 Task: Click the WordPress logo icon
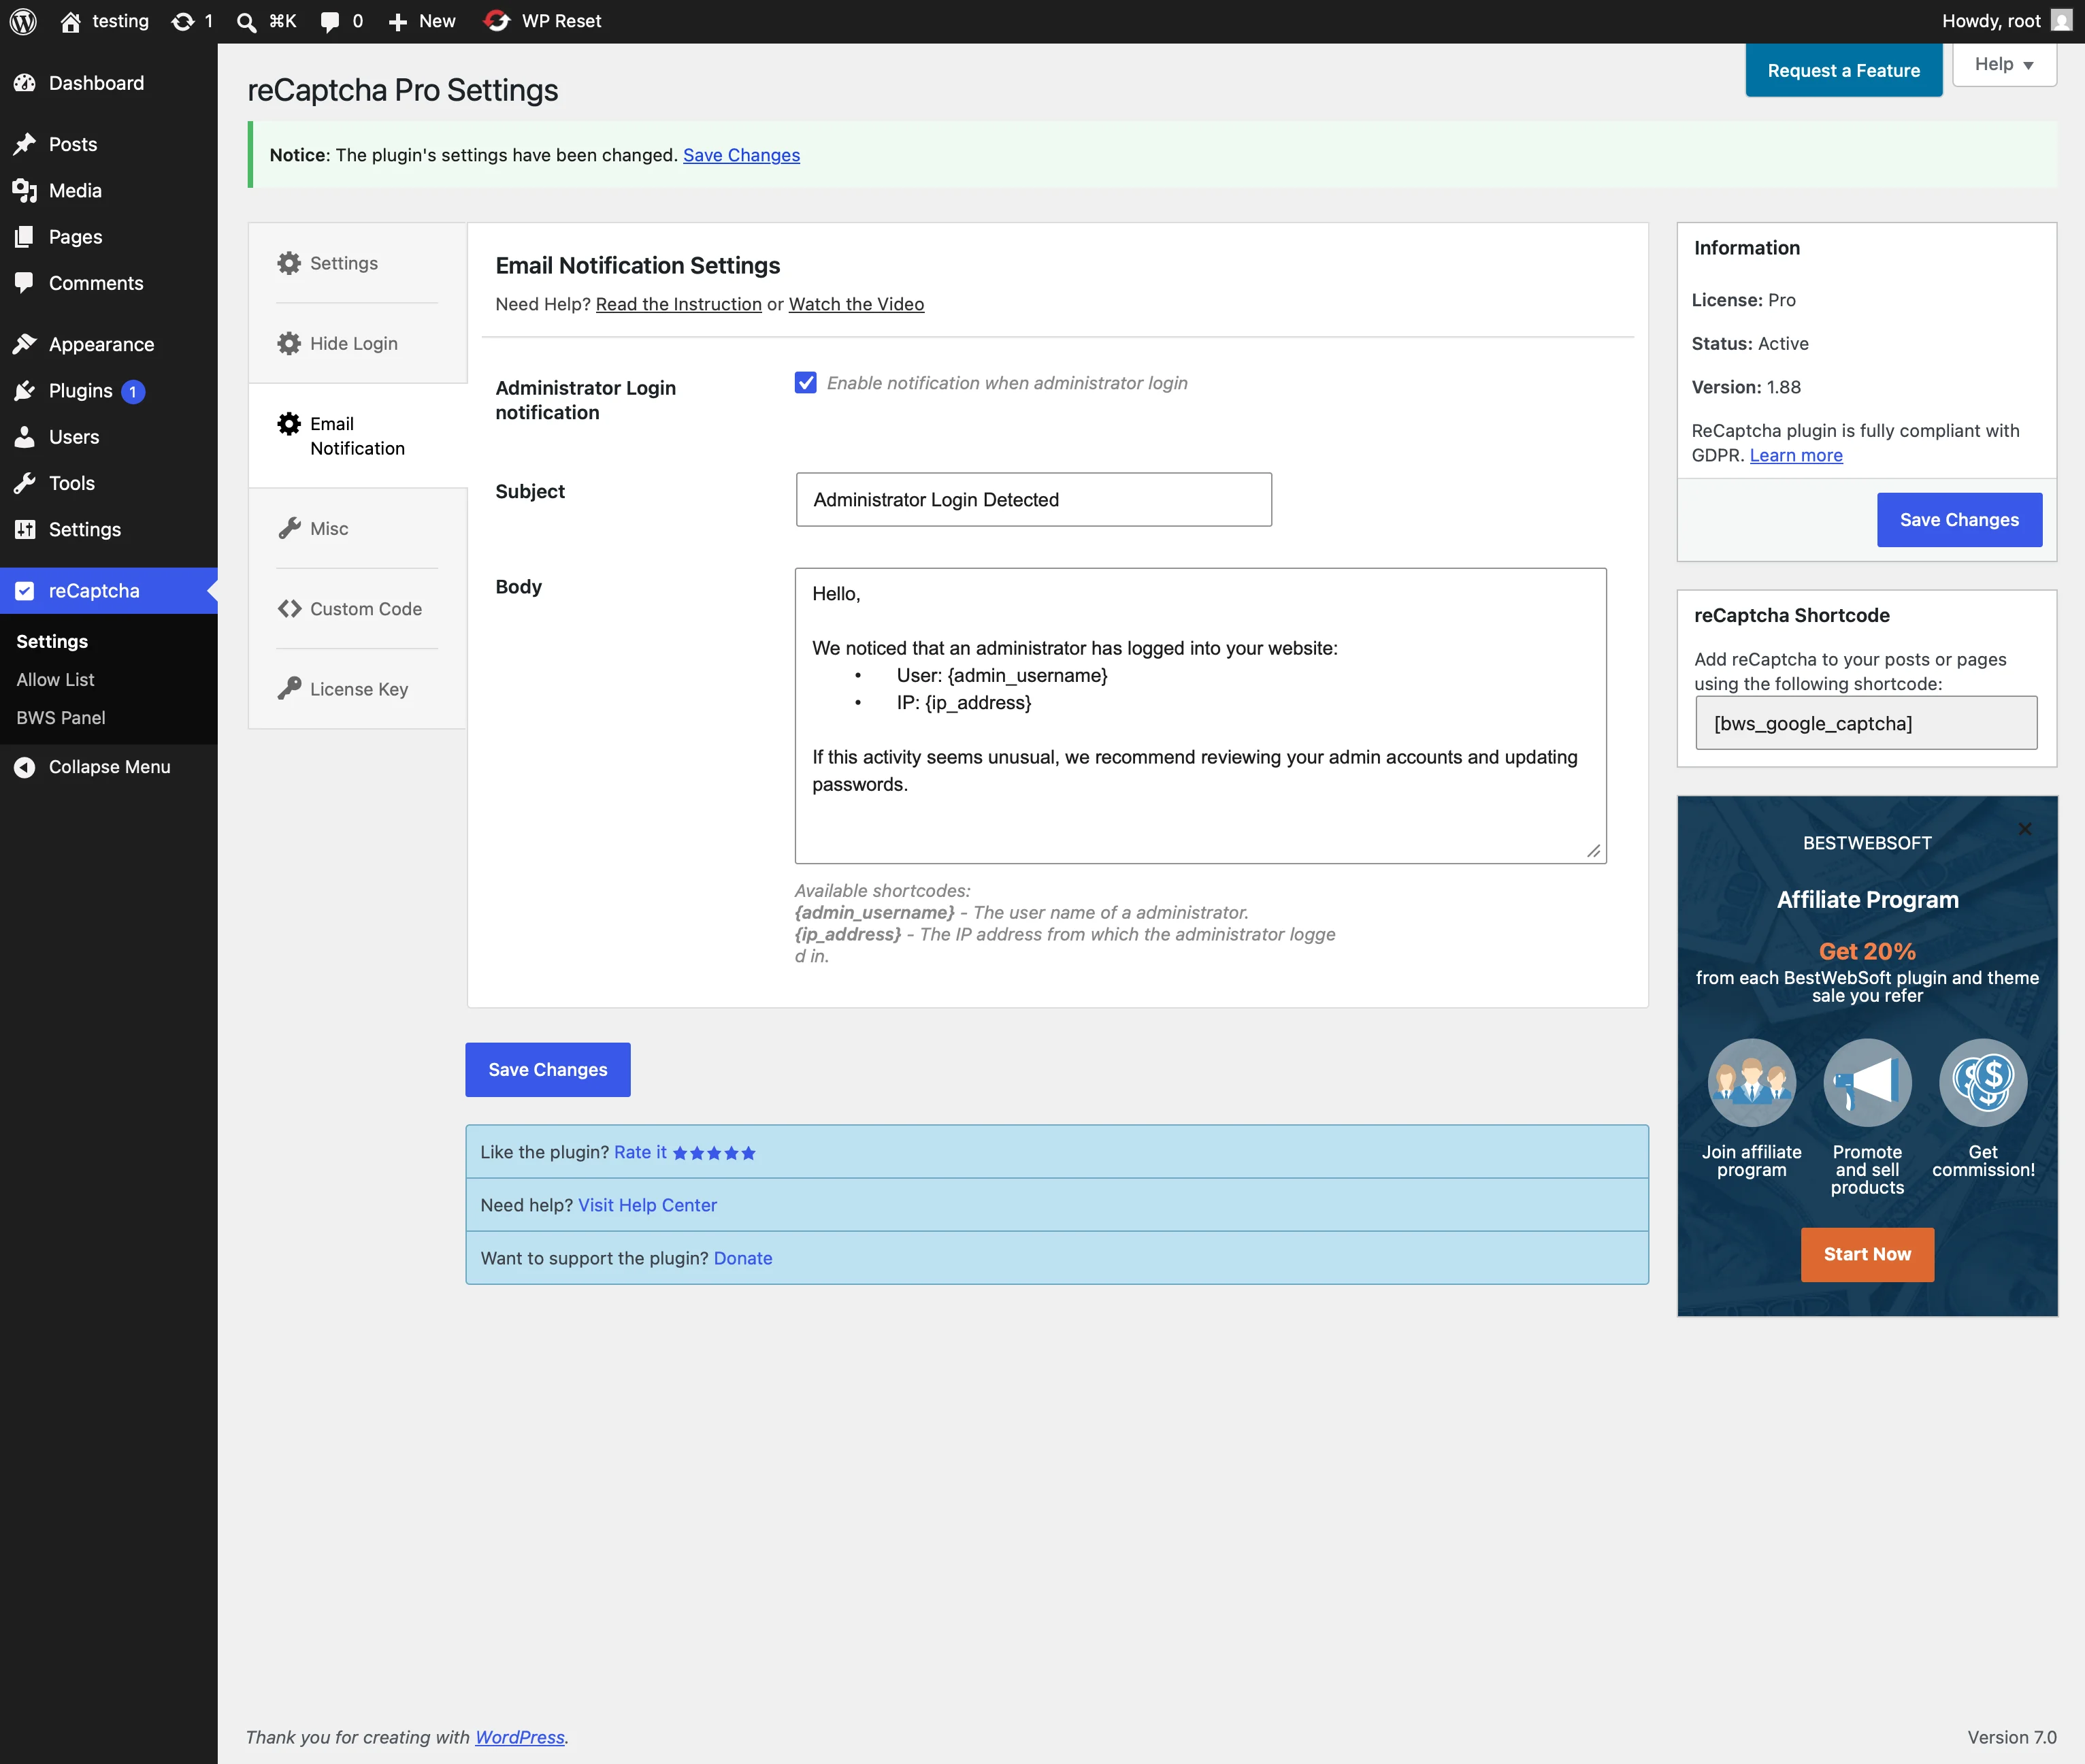click(x=23, y=21)
